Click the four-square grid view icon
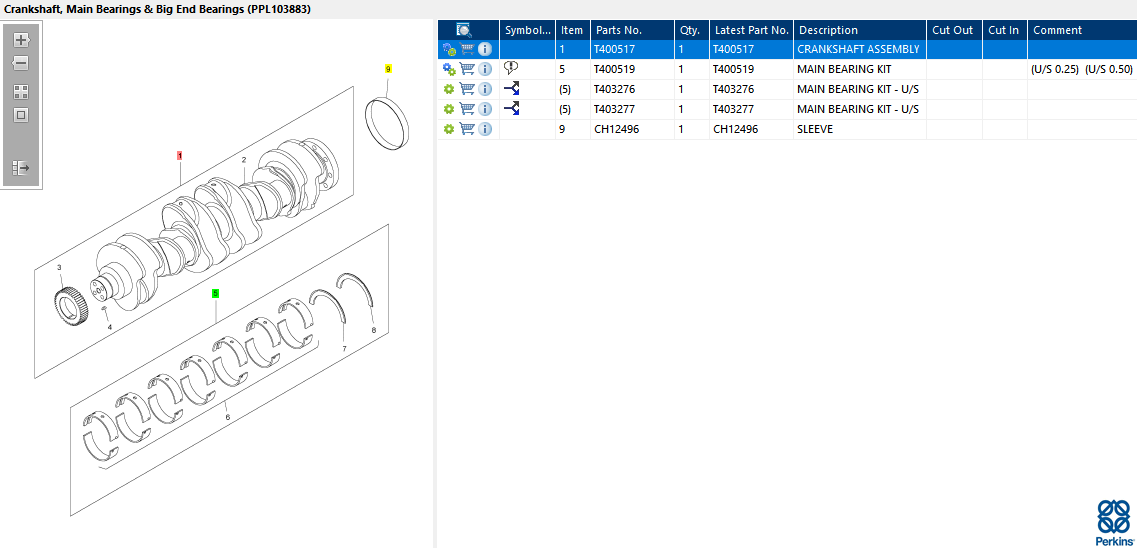 pos(21,91)
